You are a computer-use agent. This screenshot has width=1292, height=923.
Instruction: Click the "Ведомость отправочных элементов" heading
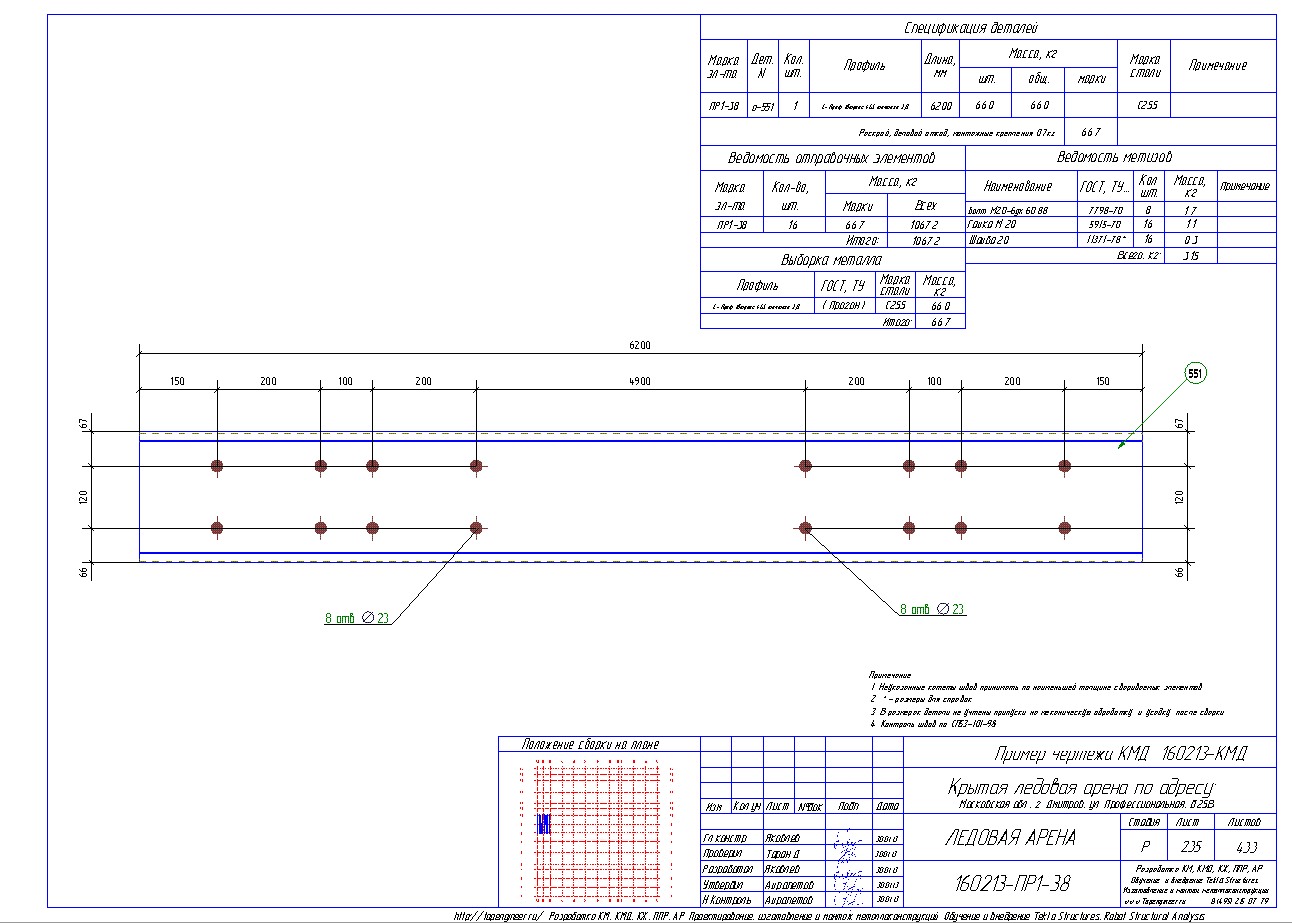tap(831, 158)
